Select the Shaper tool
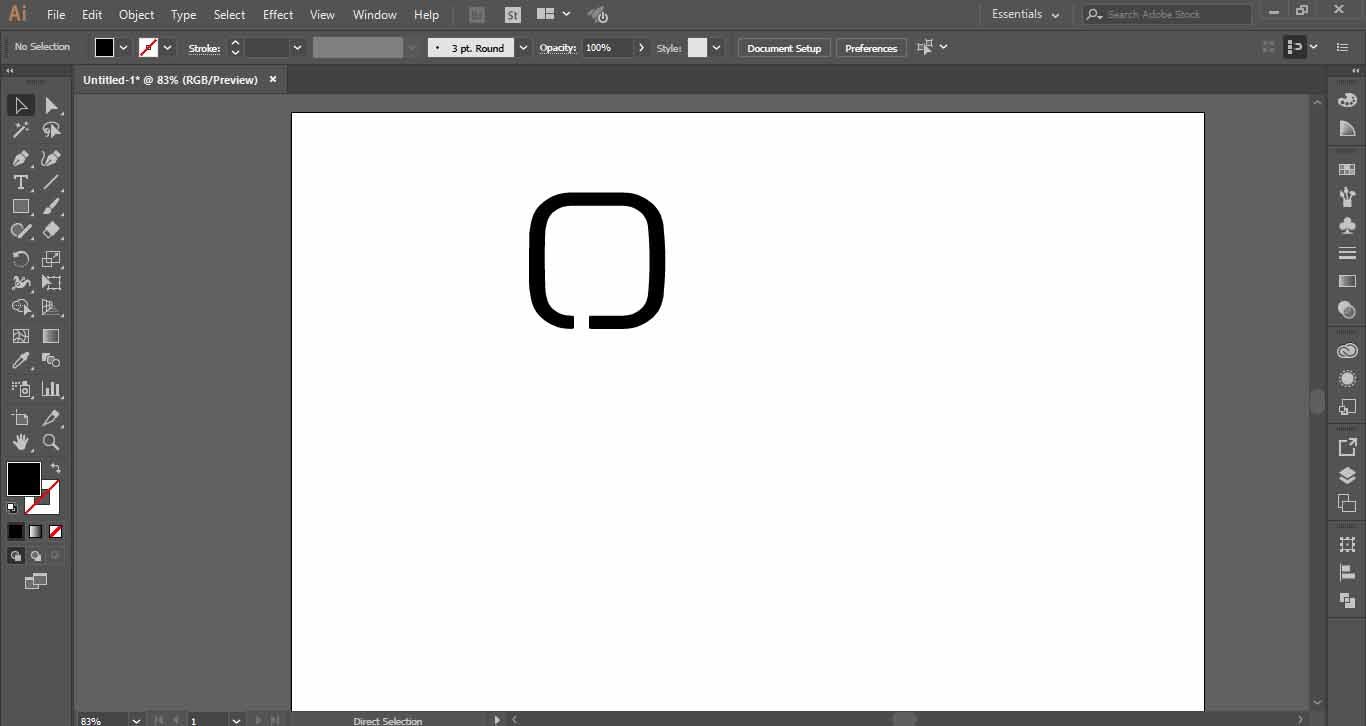The width and height of the screenshot is (1366, 726). [21, 231]
